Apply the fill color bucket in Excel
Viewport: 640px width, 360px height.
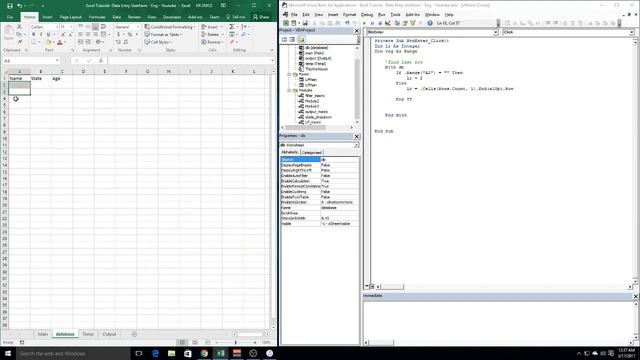point(48,42)
